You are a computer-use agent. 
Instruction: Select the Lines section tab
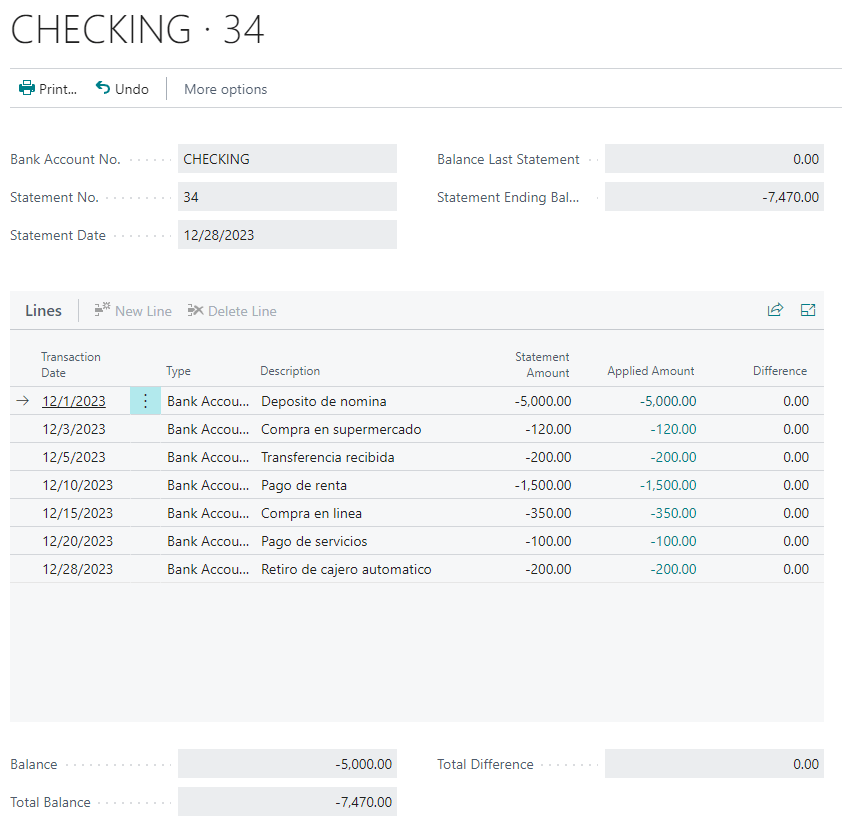click(43, 311)
